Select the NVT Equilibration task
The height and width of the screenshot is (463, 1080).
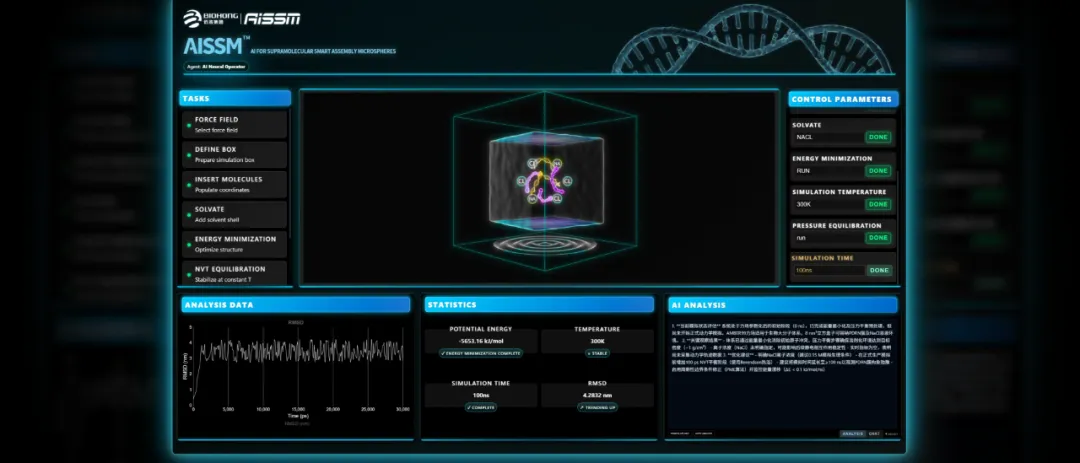[x=234, y=273]
